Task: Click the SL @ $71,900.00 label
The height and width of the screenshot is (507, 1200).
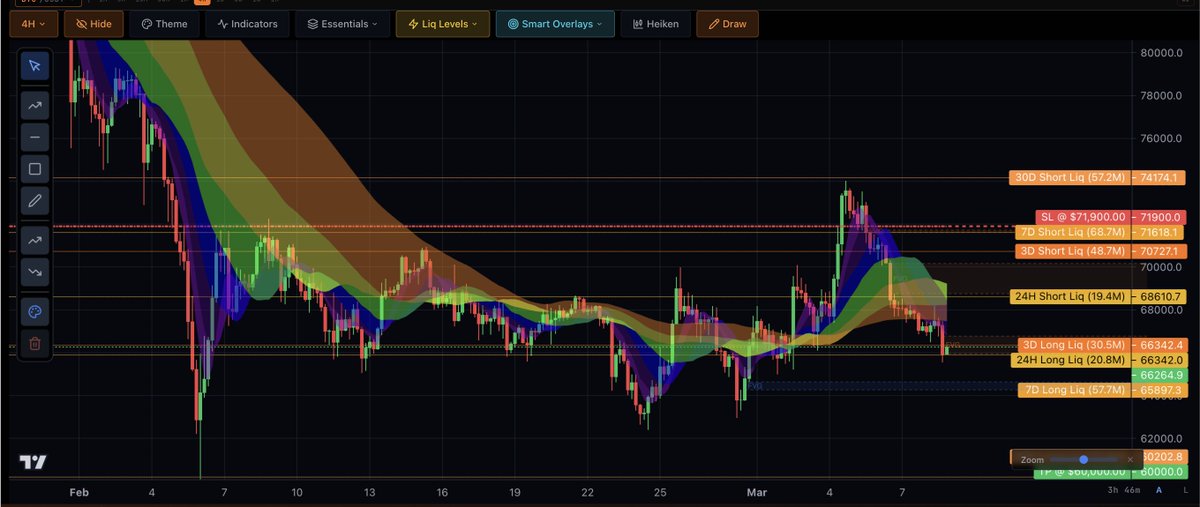Action: (1081, 217)
